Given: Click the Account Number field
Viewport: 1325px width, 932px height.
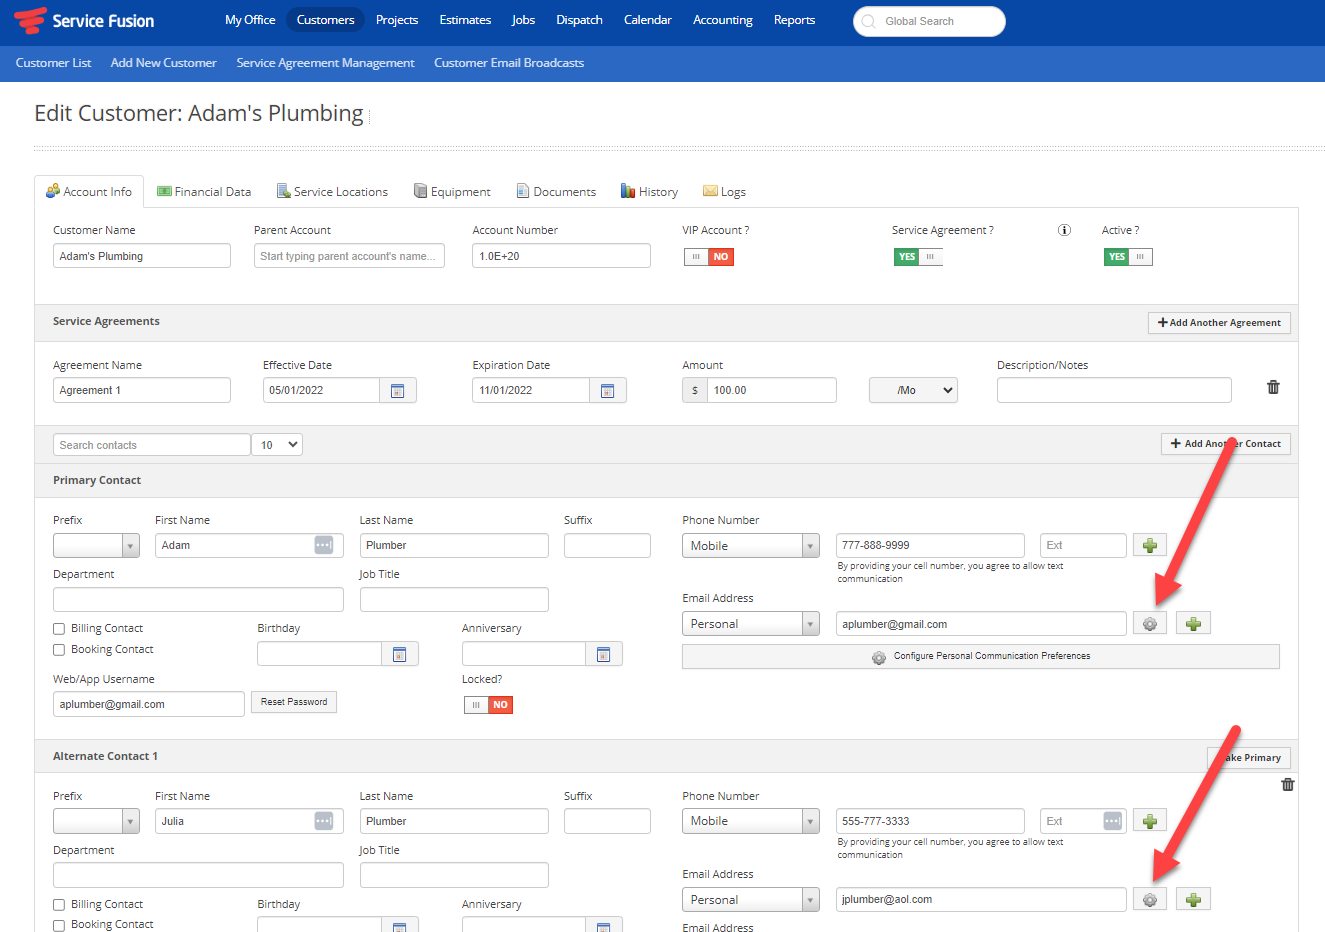Looking at the screenshot, I should (561, 256).
